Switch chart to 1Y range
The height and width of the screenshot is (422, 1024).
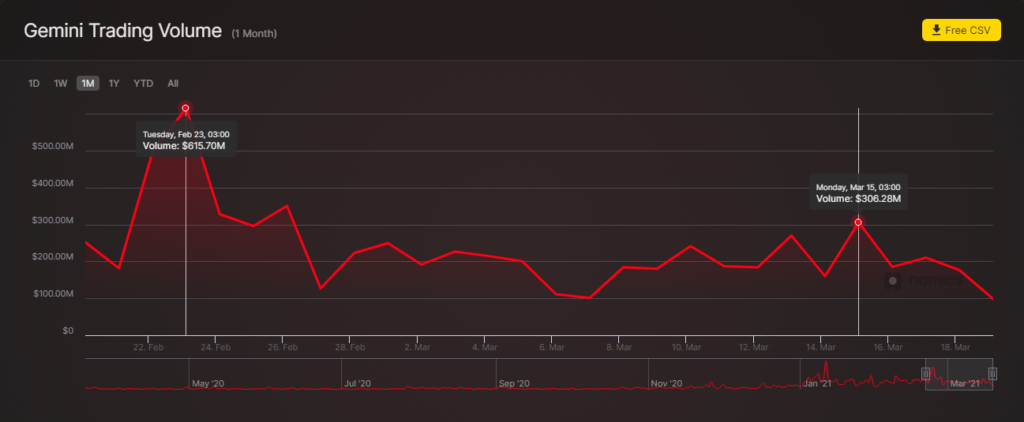[x=114, y=84]
